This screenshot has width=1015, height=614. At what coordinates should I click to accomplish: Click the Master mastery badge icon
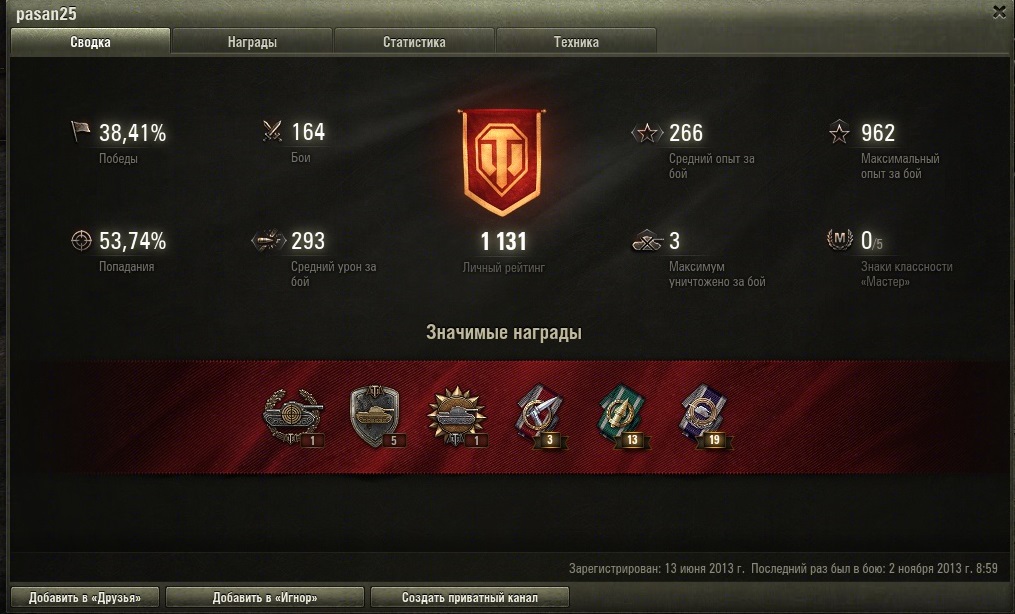coord(840,239)
